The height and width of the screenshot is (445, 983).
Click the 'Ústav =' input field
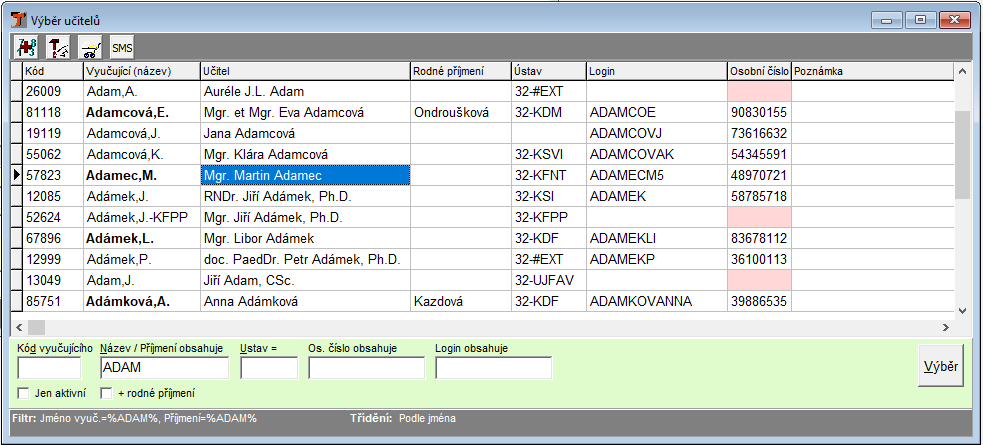269,368
